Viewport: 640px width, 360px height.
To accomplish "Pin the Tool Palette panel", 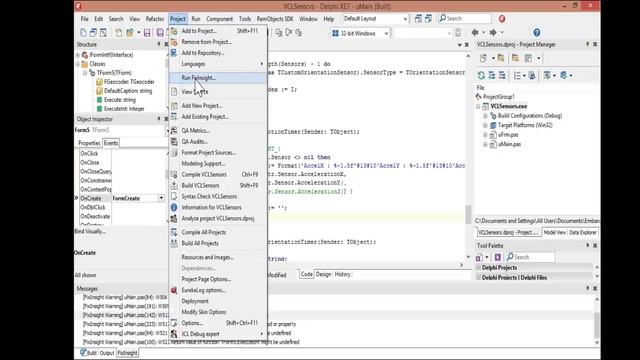I will [x=588, y=245].
